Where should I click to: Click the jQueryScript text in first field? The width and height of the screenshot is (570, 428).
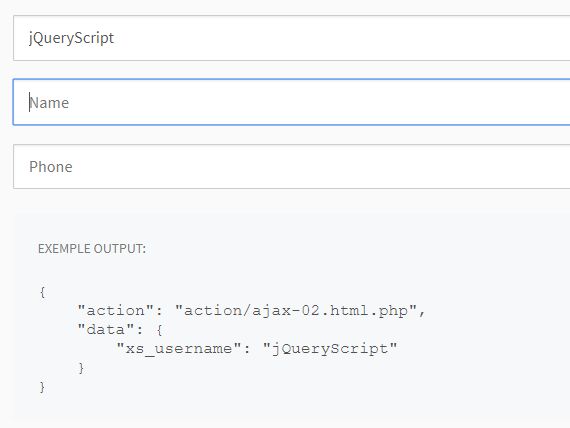coord(71,38)
